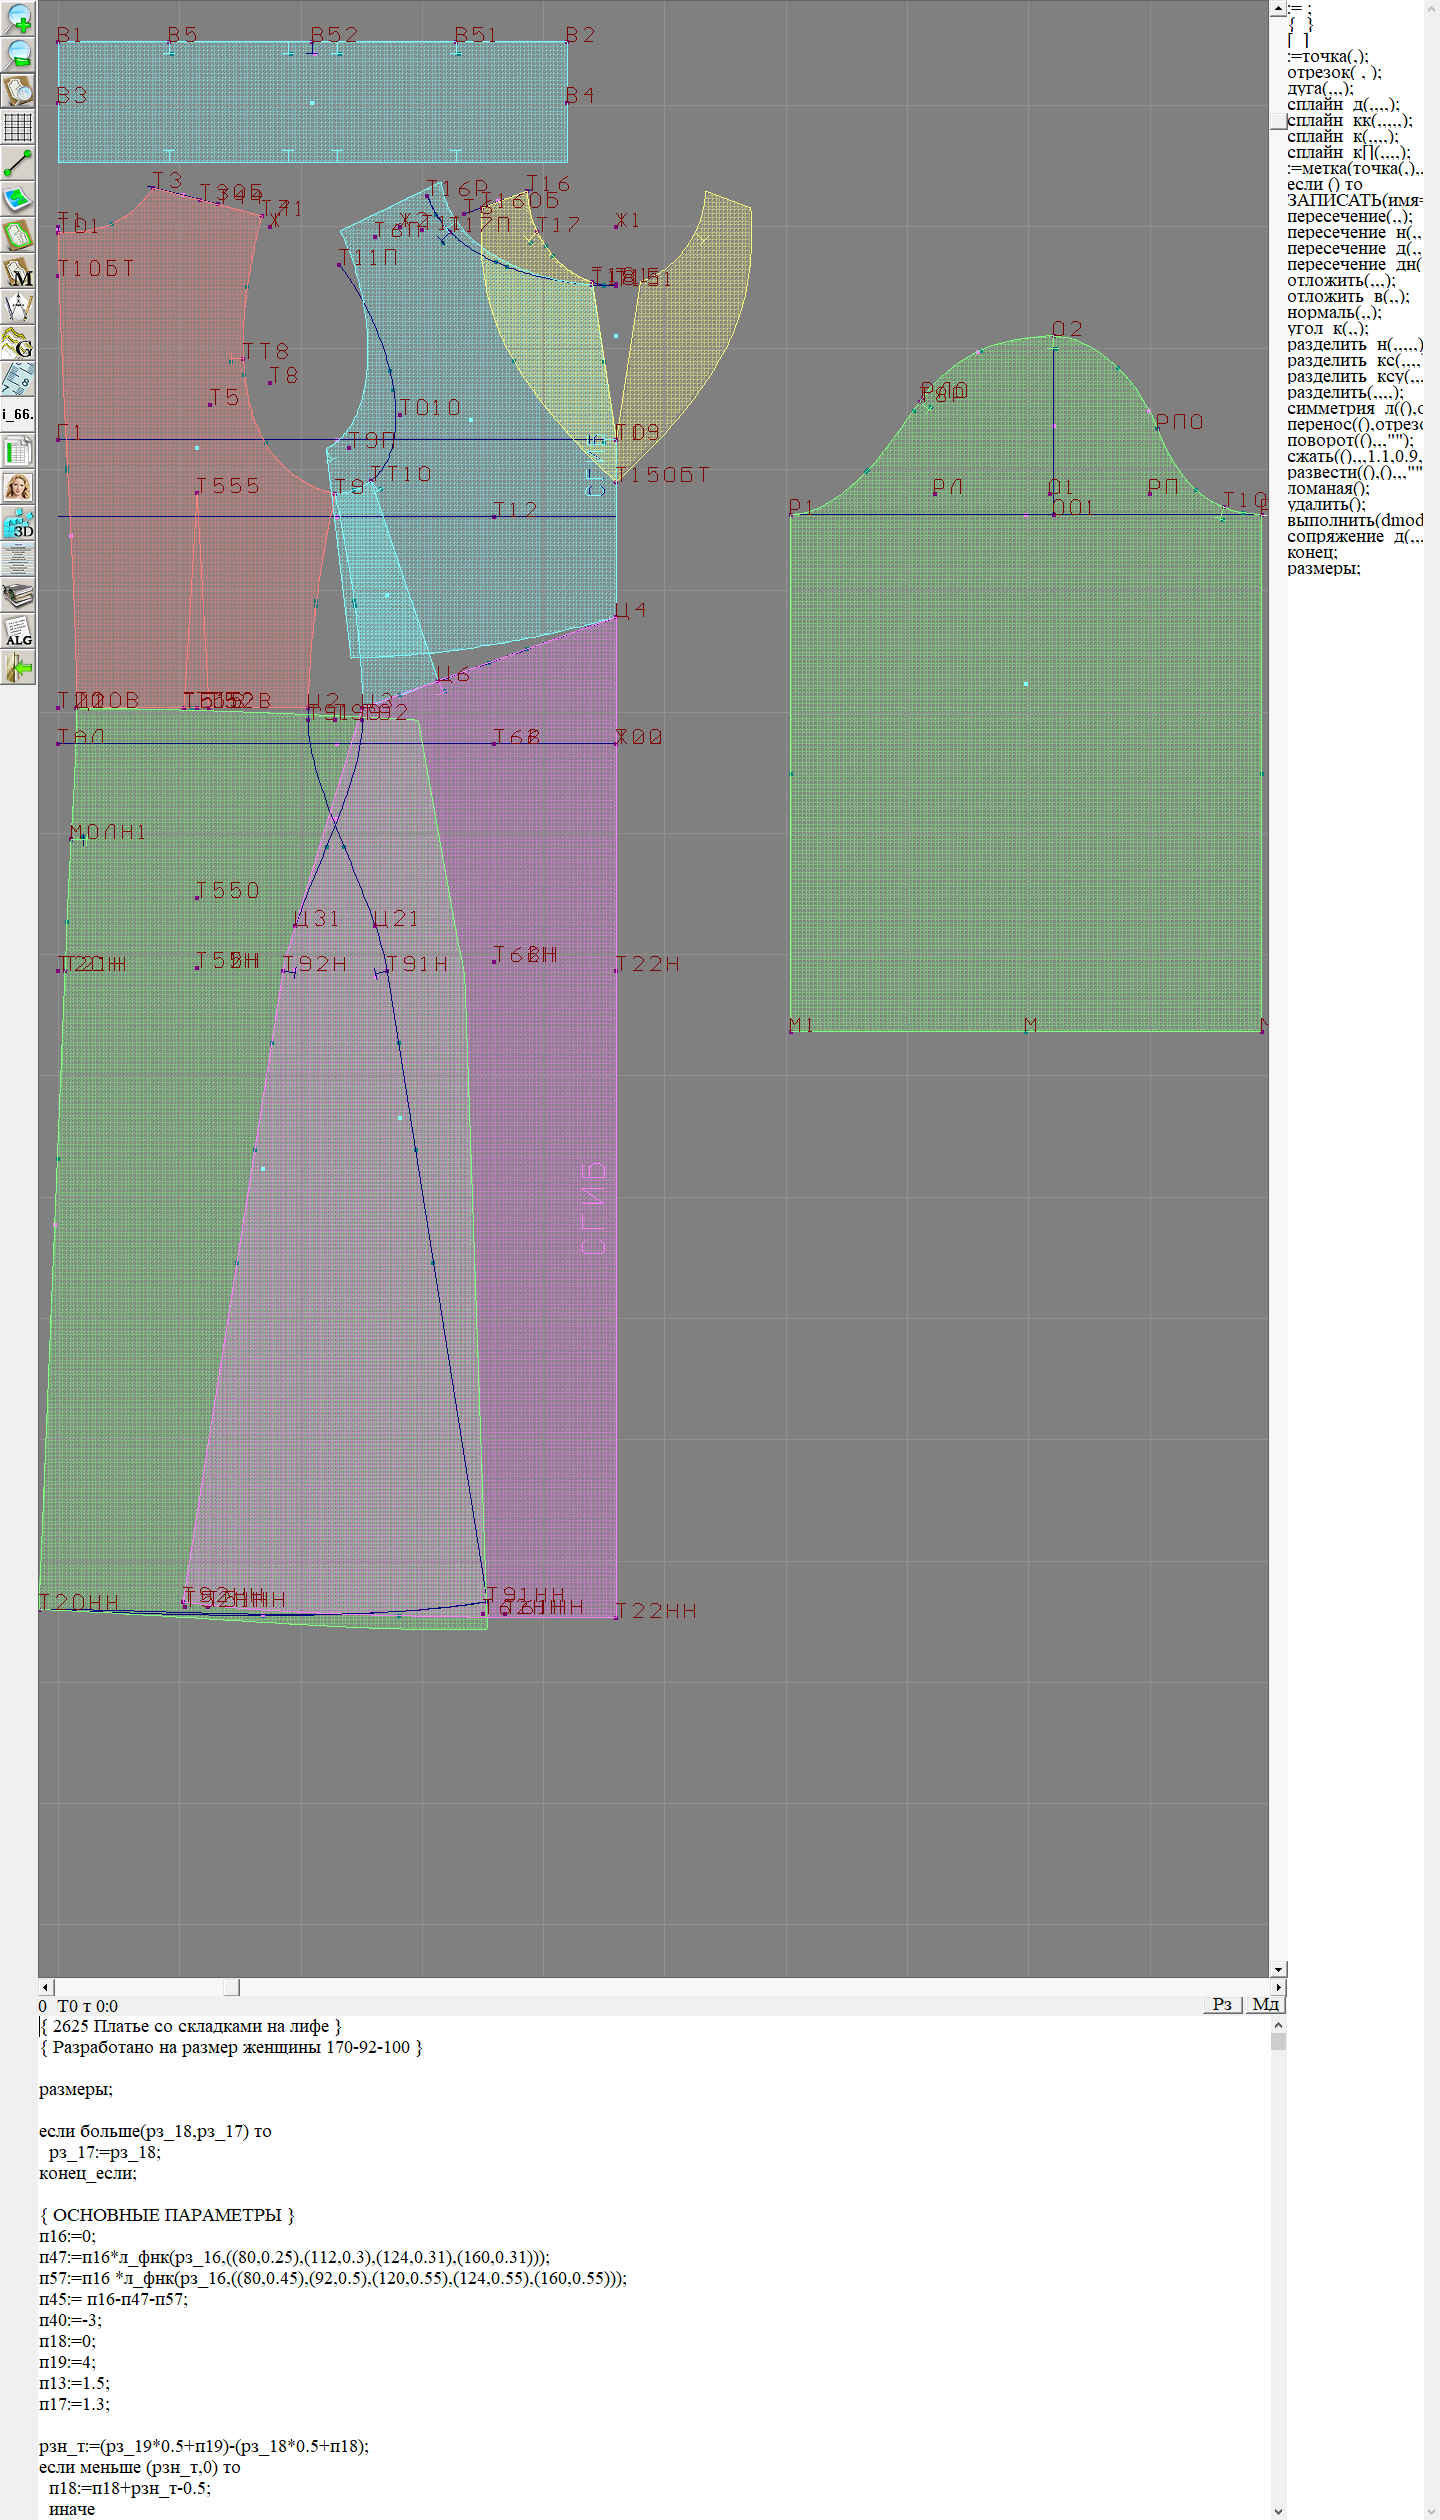The height and width of the screenshot is (2520, 1440).
Task: Click the code editor scroll-up arrow
Action: [x=1278, y=2025]
